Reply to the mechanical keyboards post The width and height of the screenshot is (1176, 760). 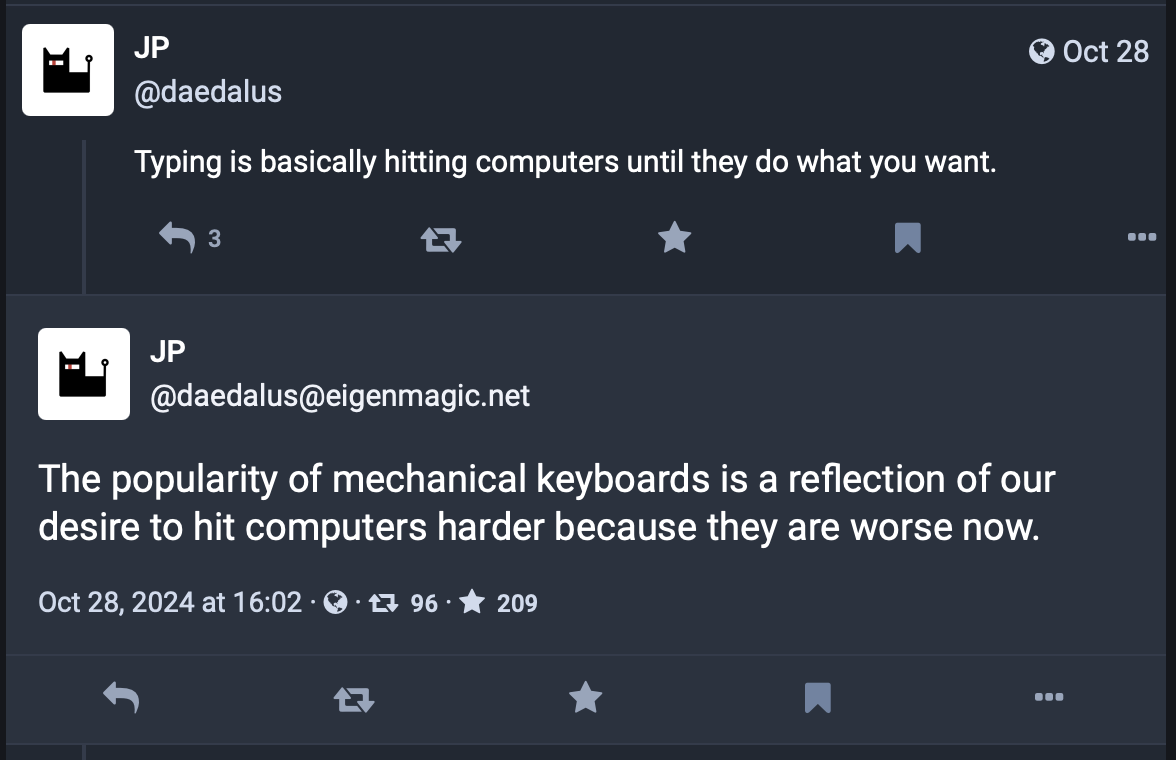(121, 697)
